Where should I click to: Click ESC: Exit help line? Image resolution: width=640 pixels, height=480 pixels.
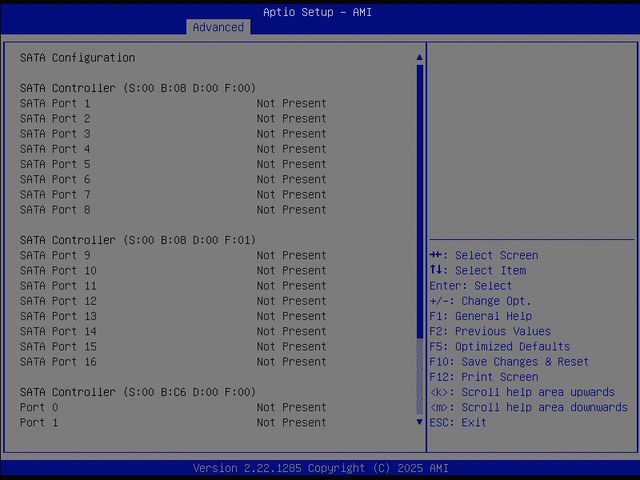pyautogui.click(x=458, y=422)
